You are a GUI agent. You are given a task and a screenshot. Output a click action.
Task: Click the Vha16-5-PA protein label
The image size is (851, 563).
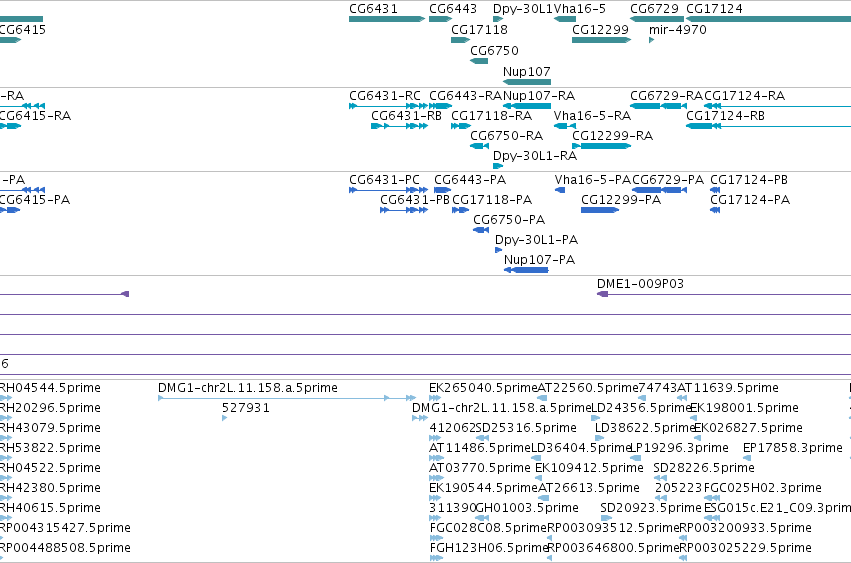[593, 180]
